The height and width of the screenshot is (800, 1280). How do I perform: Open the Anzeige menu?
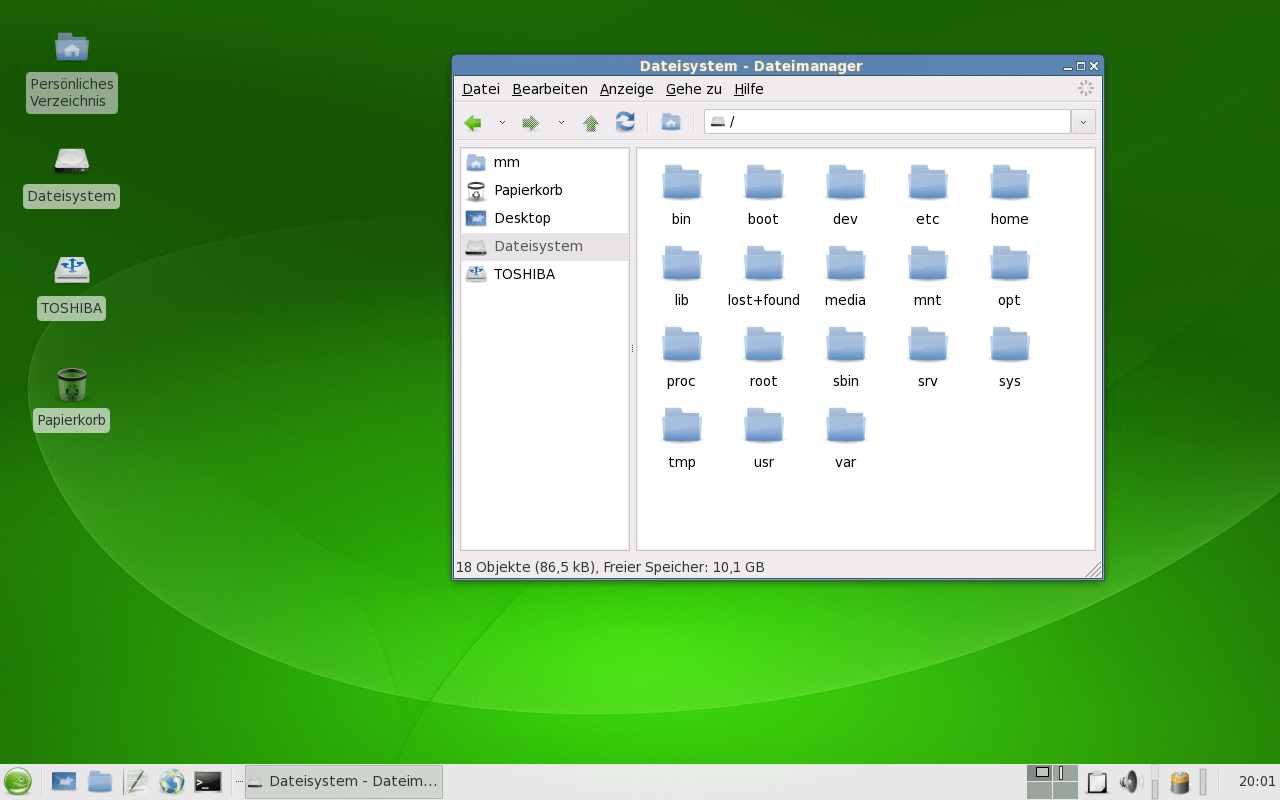point(627,89)
